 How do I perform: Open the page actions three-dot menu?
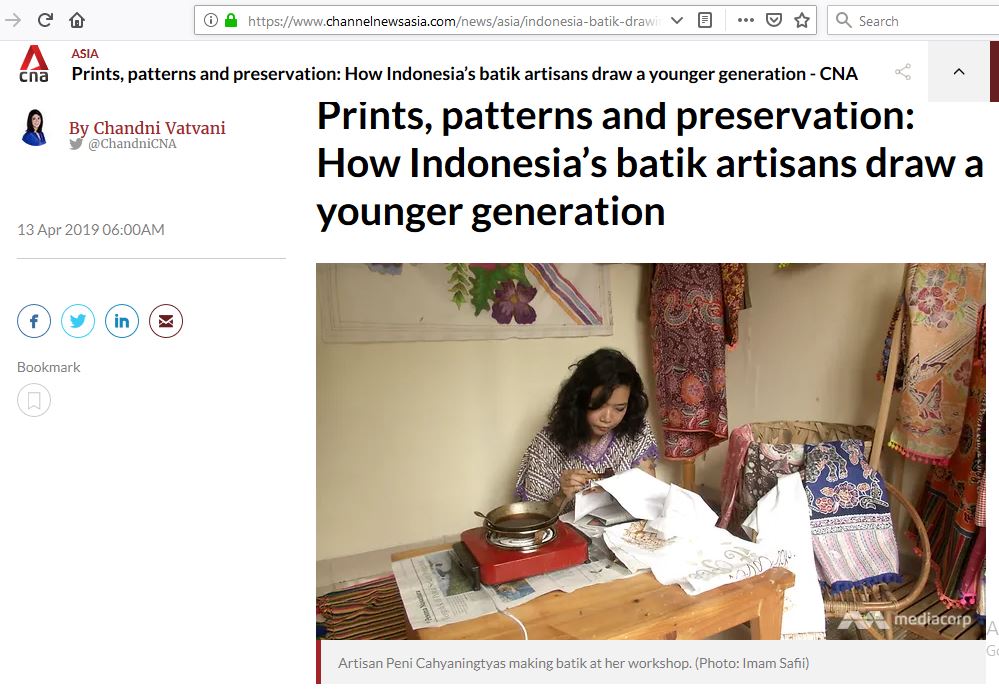pyautogui.click(x=745, y=20)
